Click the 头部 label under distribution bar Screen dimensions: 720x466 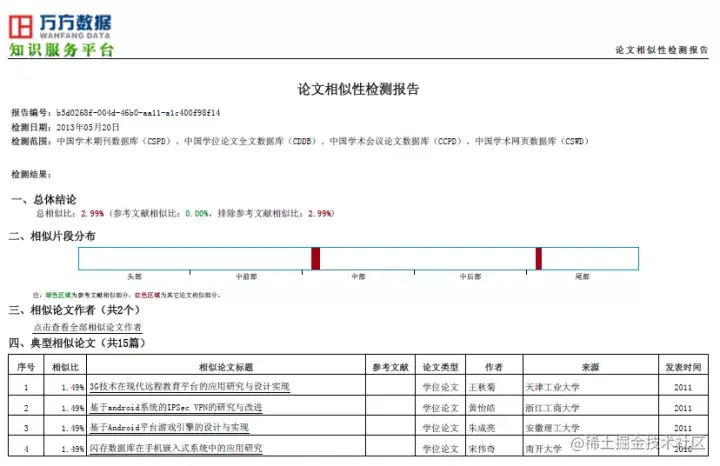[134, 276]
